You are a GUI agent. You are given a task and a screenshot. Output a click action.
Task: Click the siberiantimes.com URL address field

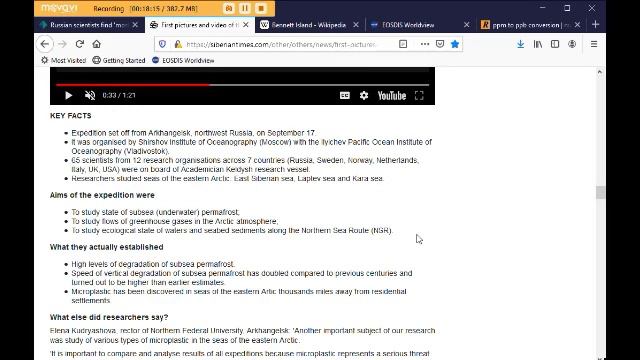(x=281, y=44)
